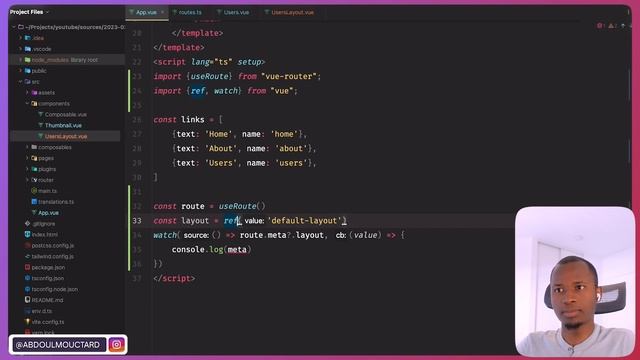Screen dimensions: 640x360
Task: Expand the public folder
Action: pyautogui.click(x=20, y=71)
